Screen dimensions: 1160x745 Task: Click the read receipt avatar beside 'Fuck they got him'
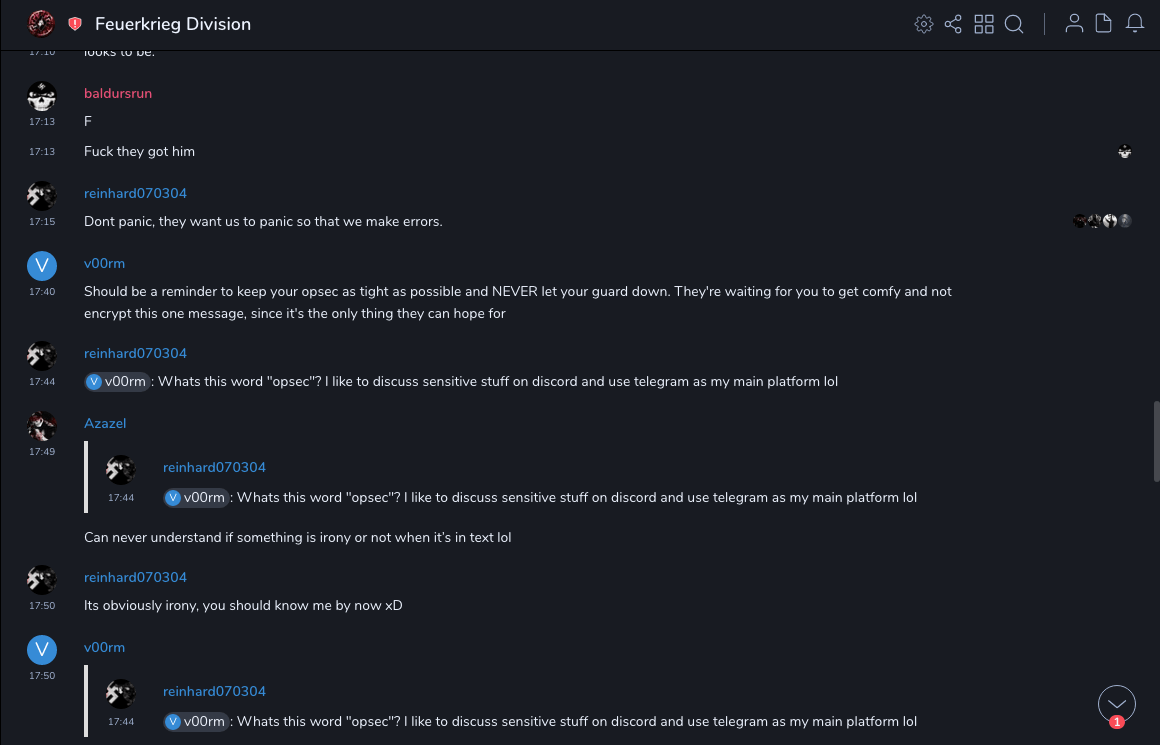[x=1125, y=152]
